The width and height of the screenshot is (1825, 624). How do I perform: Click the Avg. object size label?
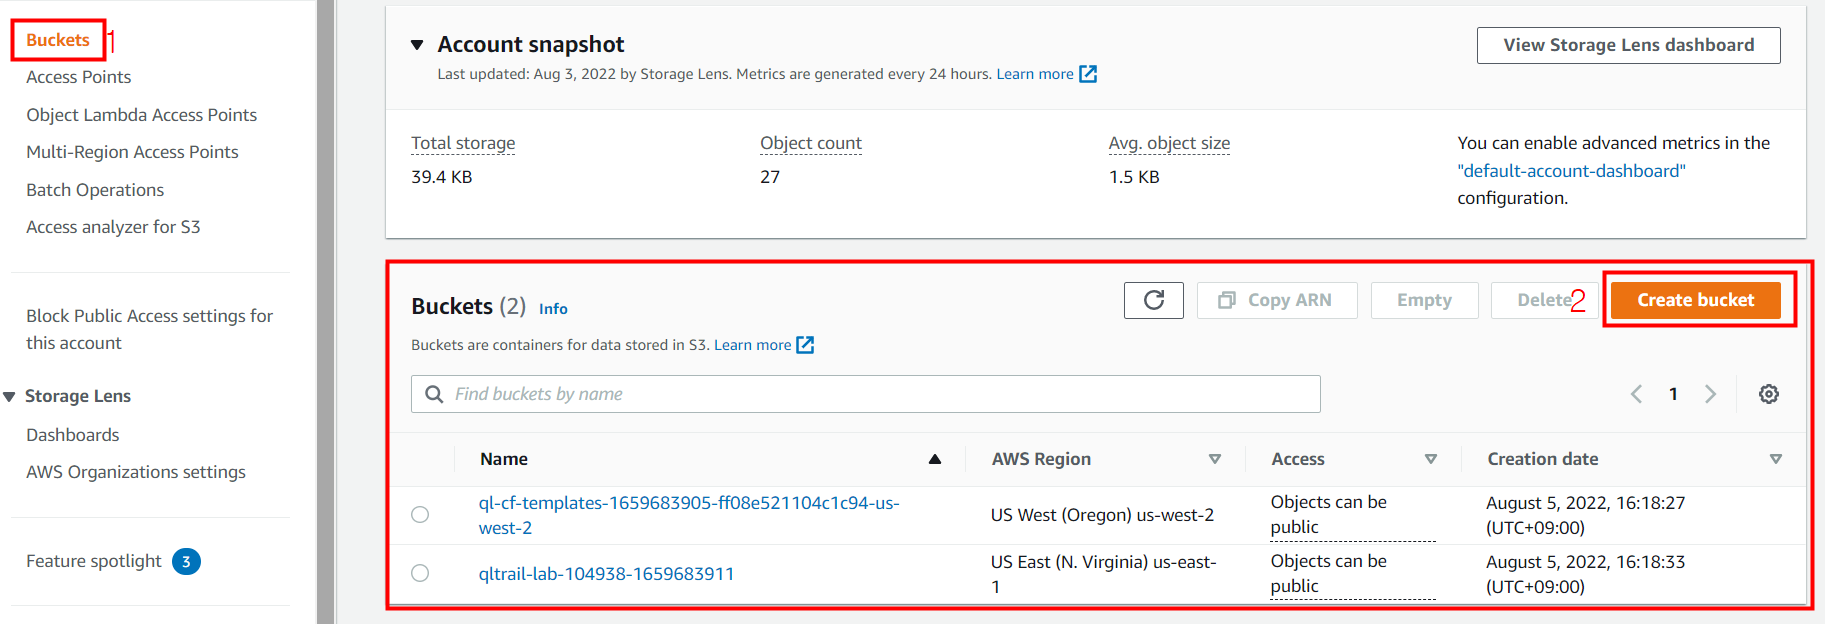pyautogui.click(x=1169, y=143)
